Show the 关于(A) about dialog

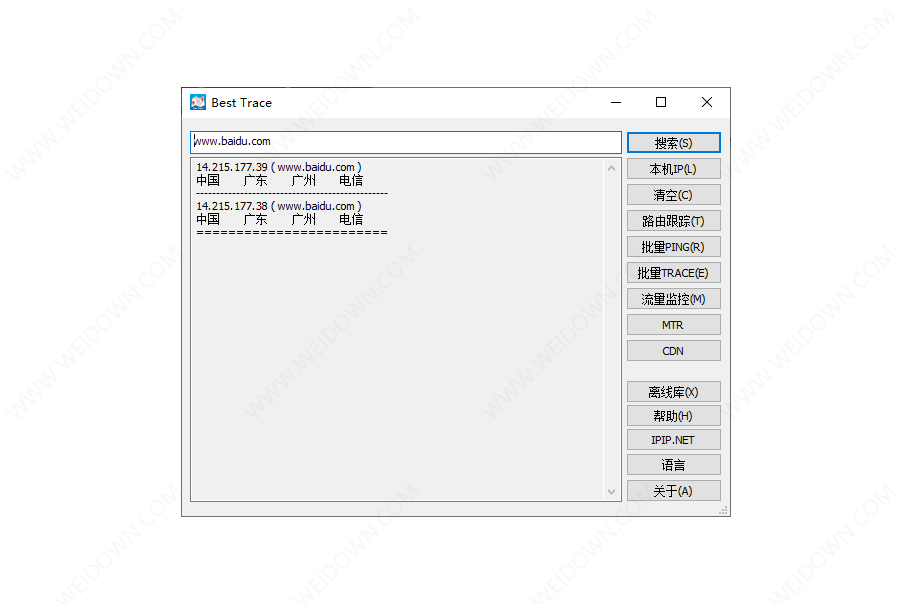(x=673, y=491)
